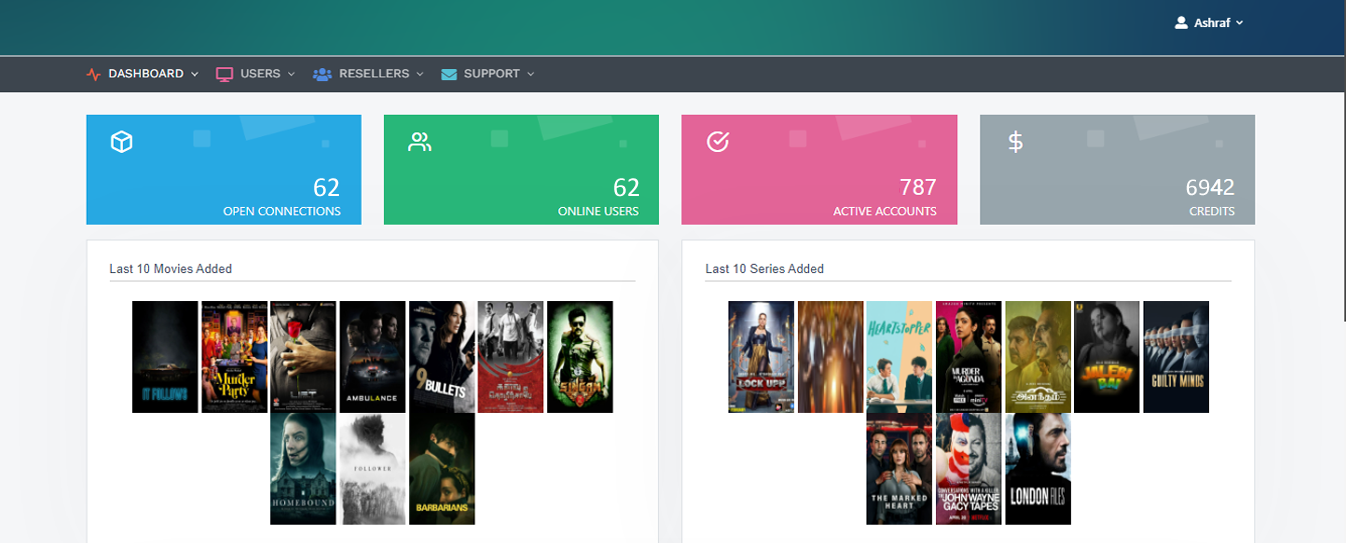Open the olive-green Tamil series poster
Image resolution: width=1346 pixels, height=543 pixels.
[x=1038, y=357]
